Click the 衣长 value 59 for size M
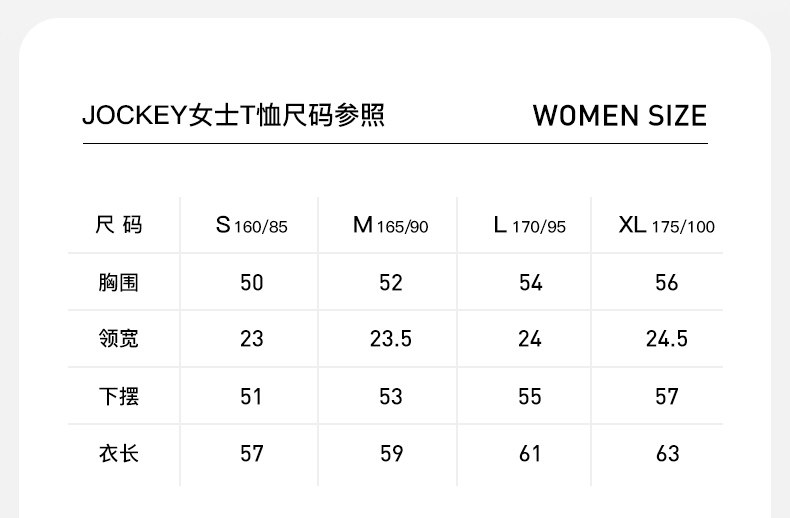 coord(391,454)
